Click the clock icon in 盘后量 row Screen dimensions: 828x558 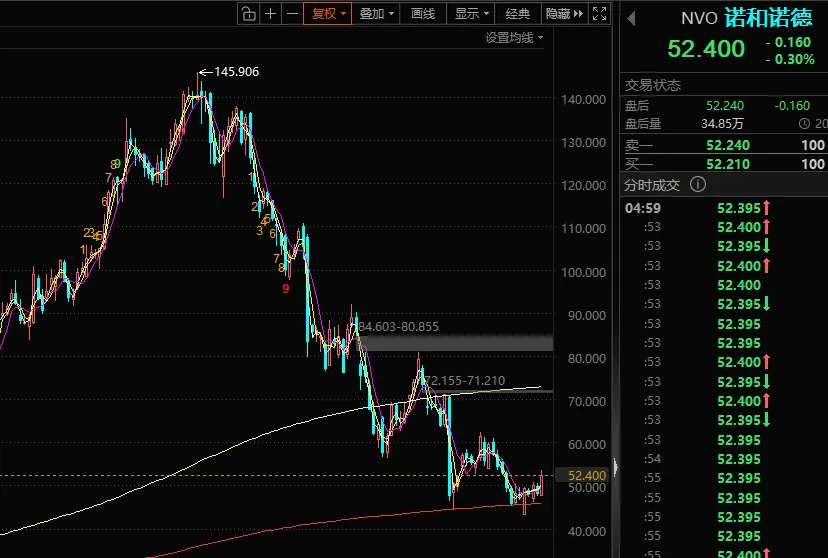(804, 124)
